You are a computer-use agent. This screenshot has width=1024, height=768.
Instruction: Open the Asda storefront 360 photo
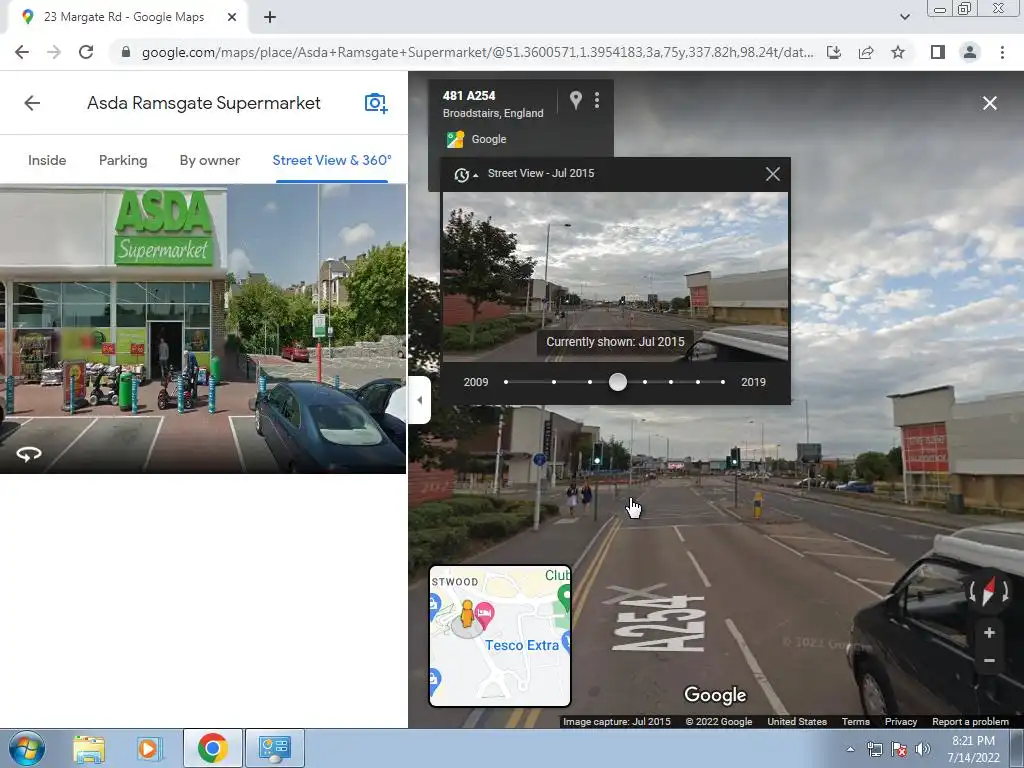[202, 328]
